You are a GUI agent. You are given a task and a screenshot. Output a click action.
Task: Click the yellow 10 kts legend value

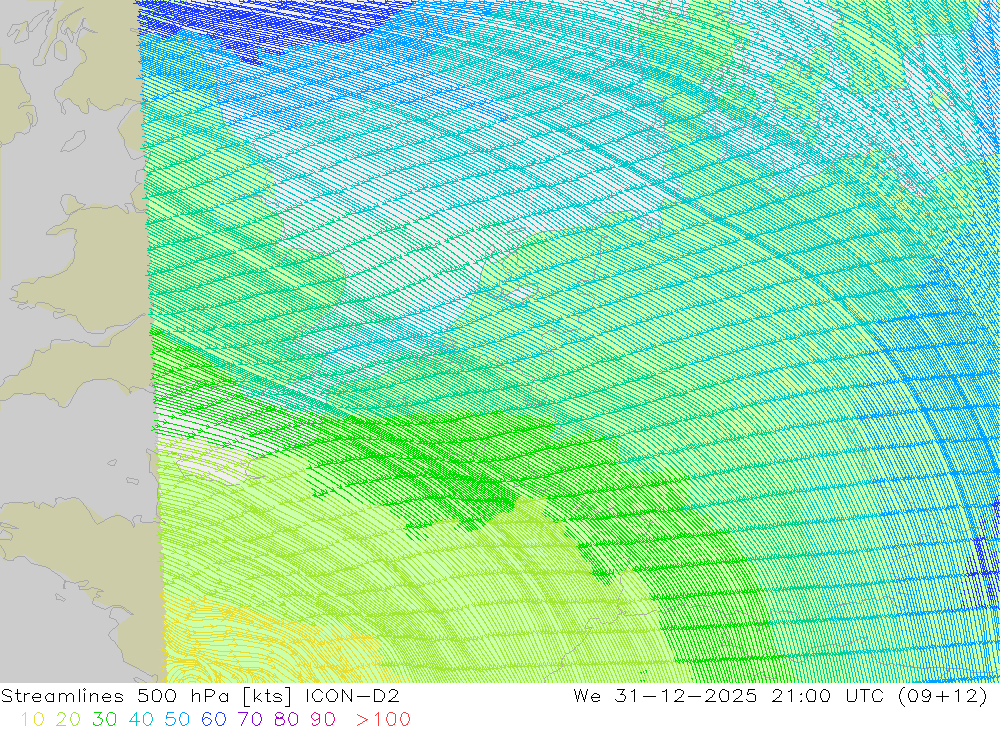click(x=32, y=720)
